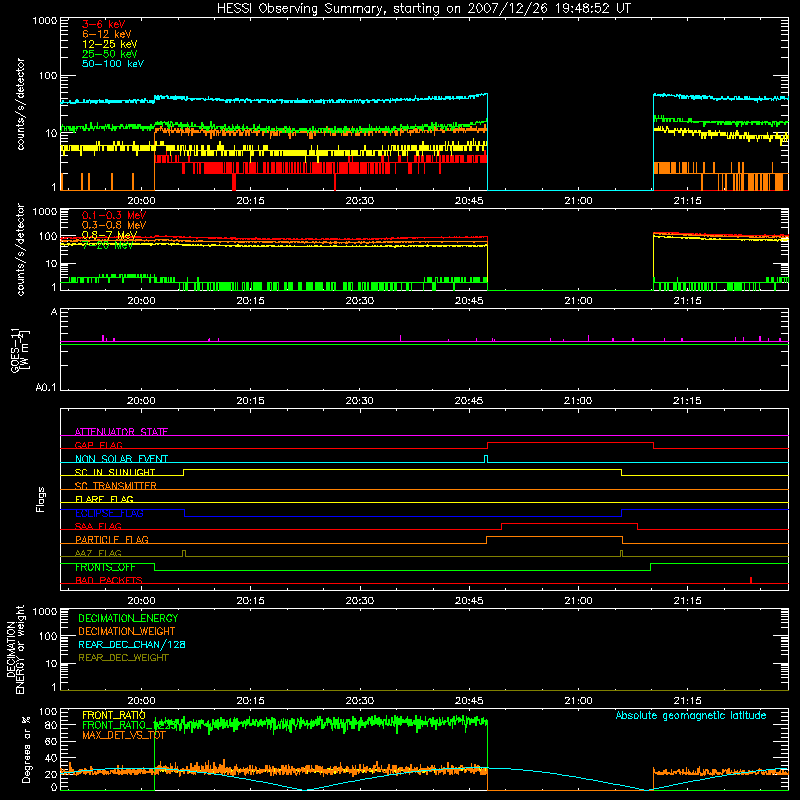Click the rising step on the PARTICLE_FLAG line

pyautogui.click(x=487, y=540)
